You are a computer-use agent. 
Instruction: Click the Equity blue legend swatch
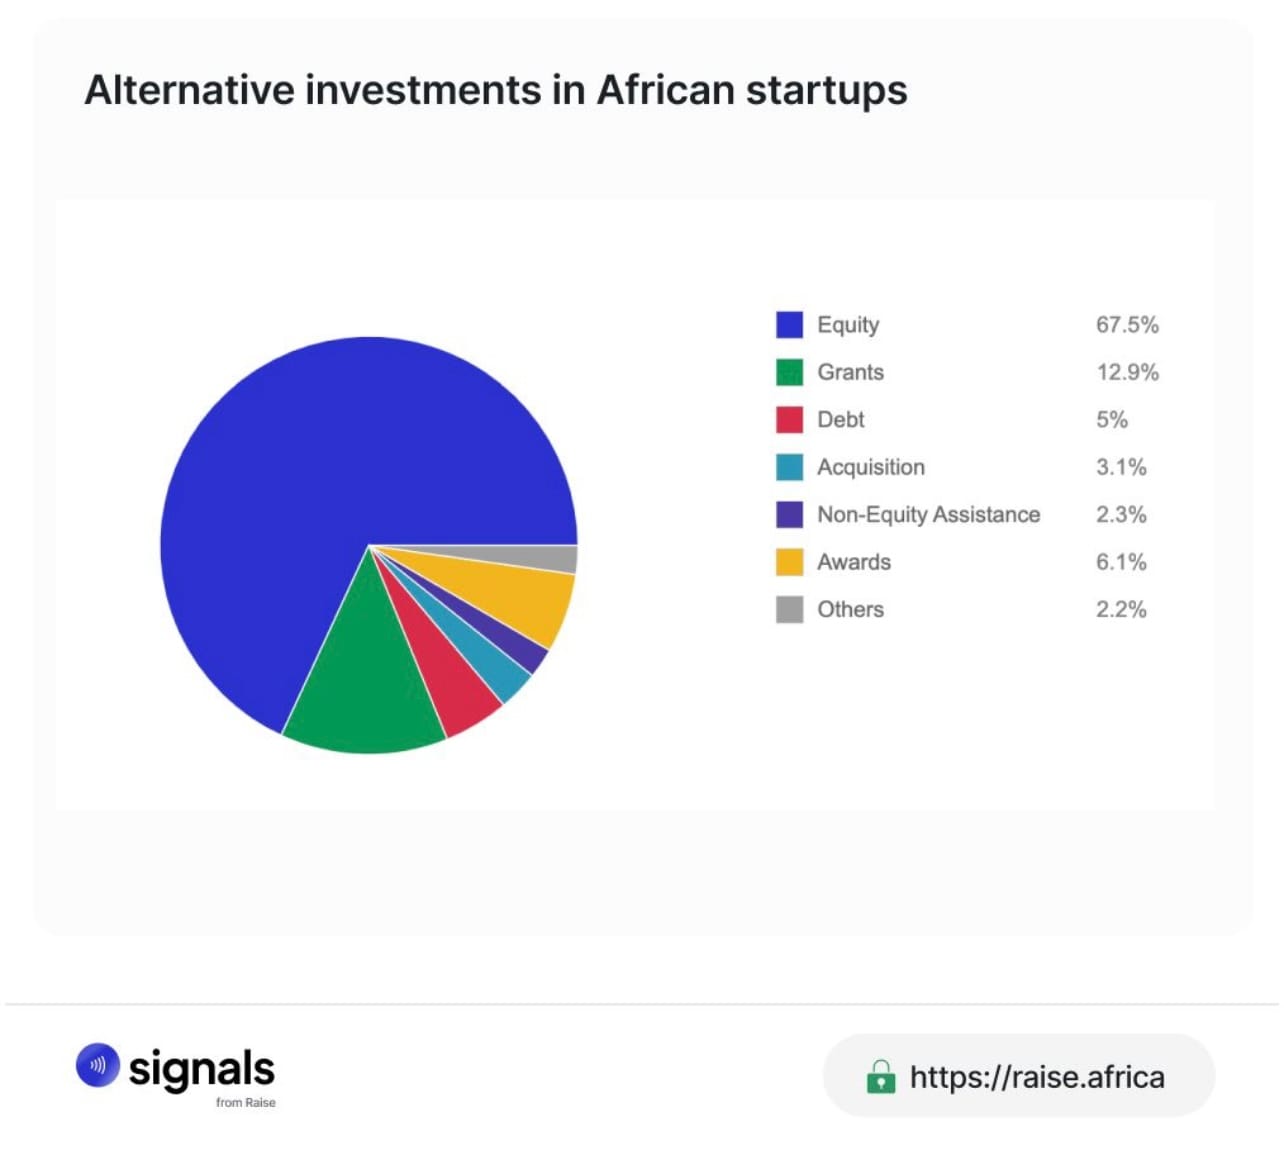click(x=789, y=325)
